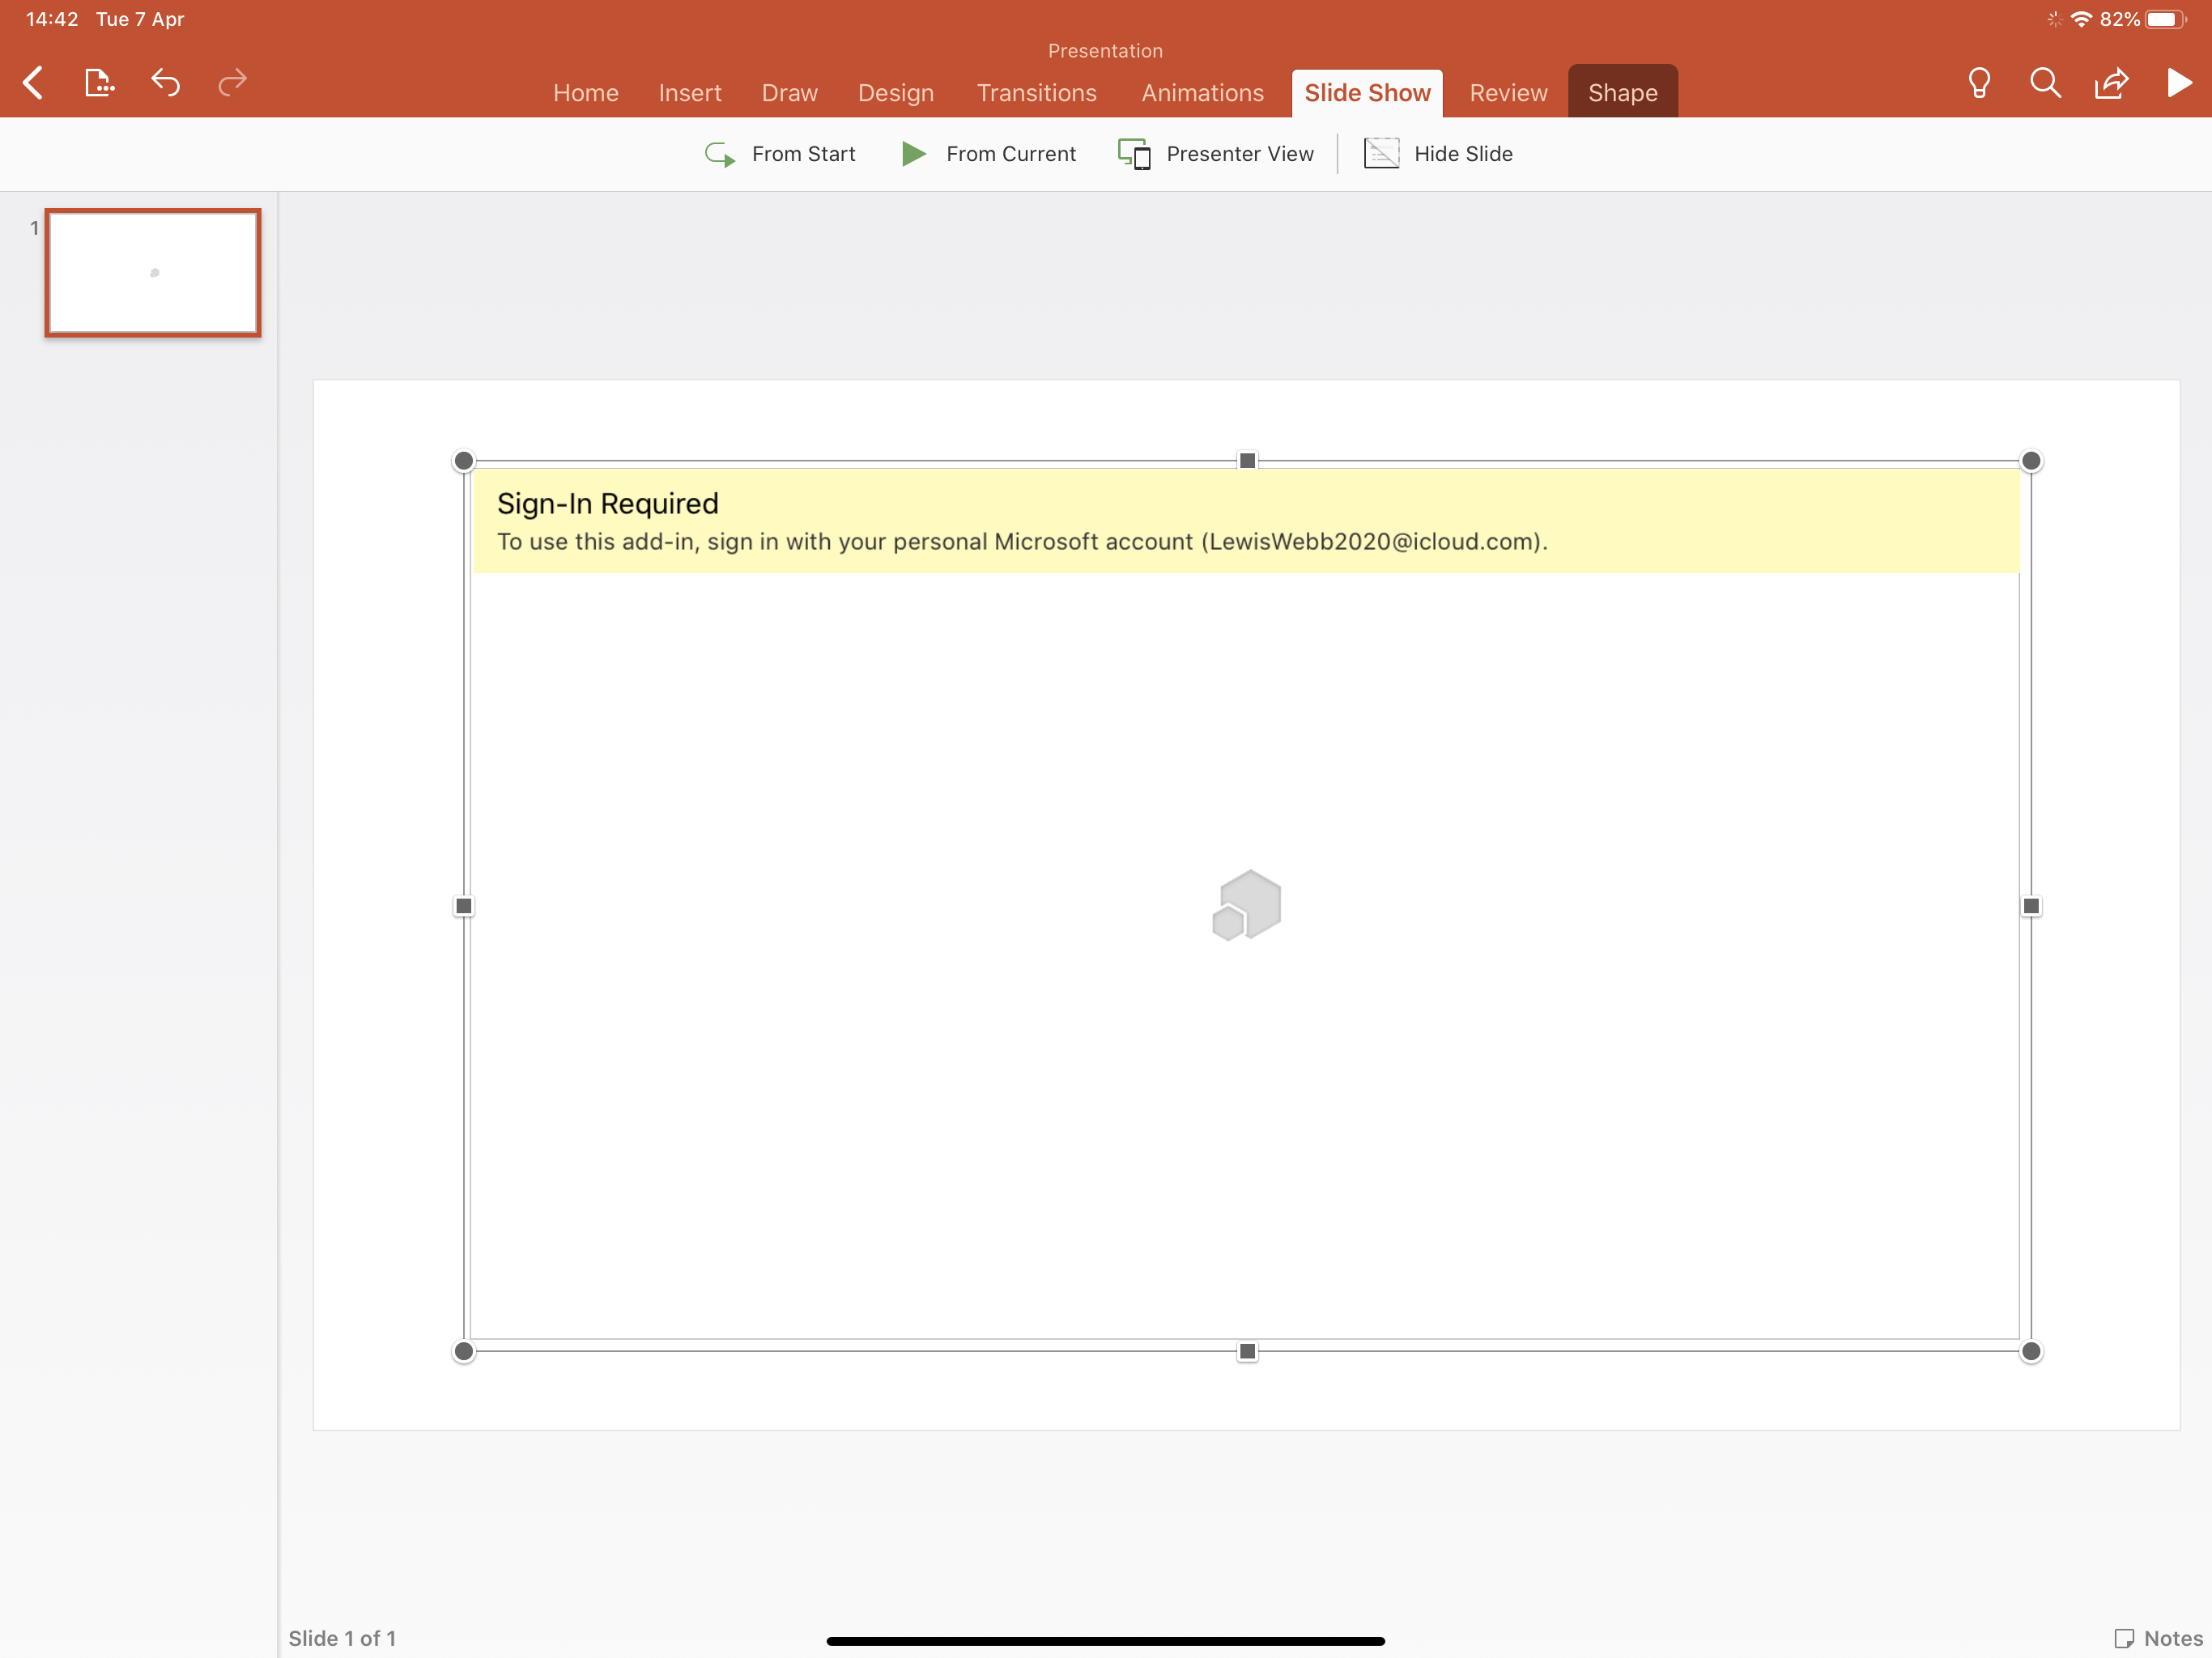Image resolution: width=2212 pixels, height=1658 pixels.
Task: Select the Shape ribbon tab
Action: 1622,92
